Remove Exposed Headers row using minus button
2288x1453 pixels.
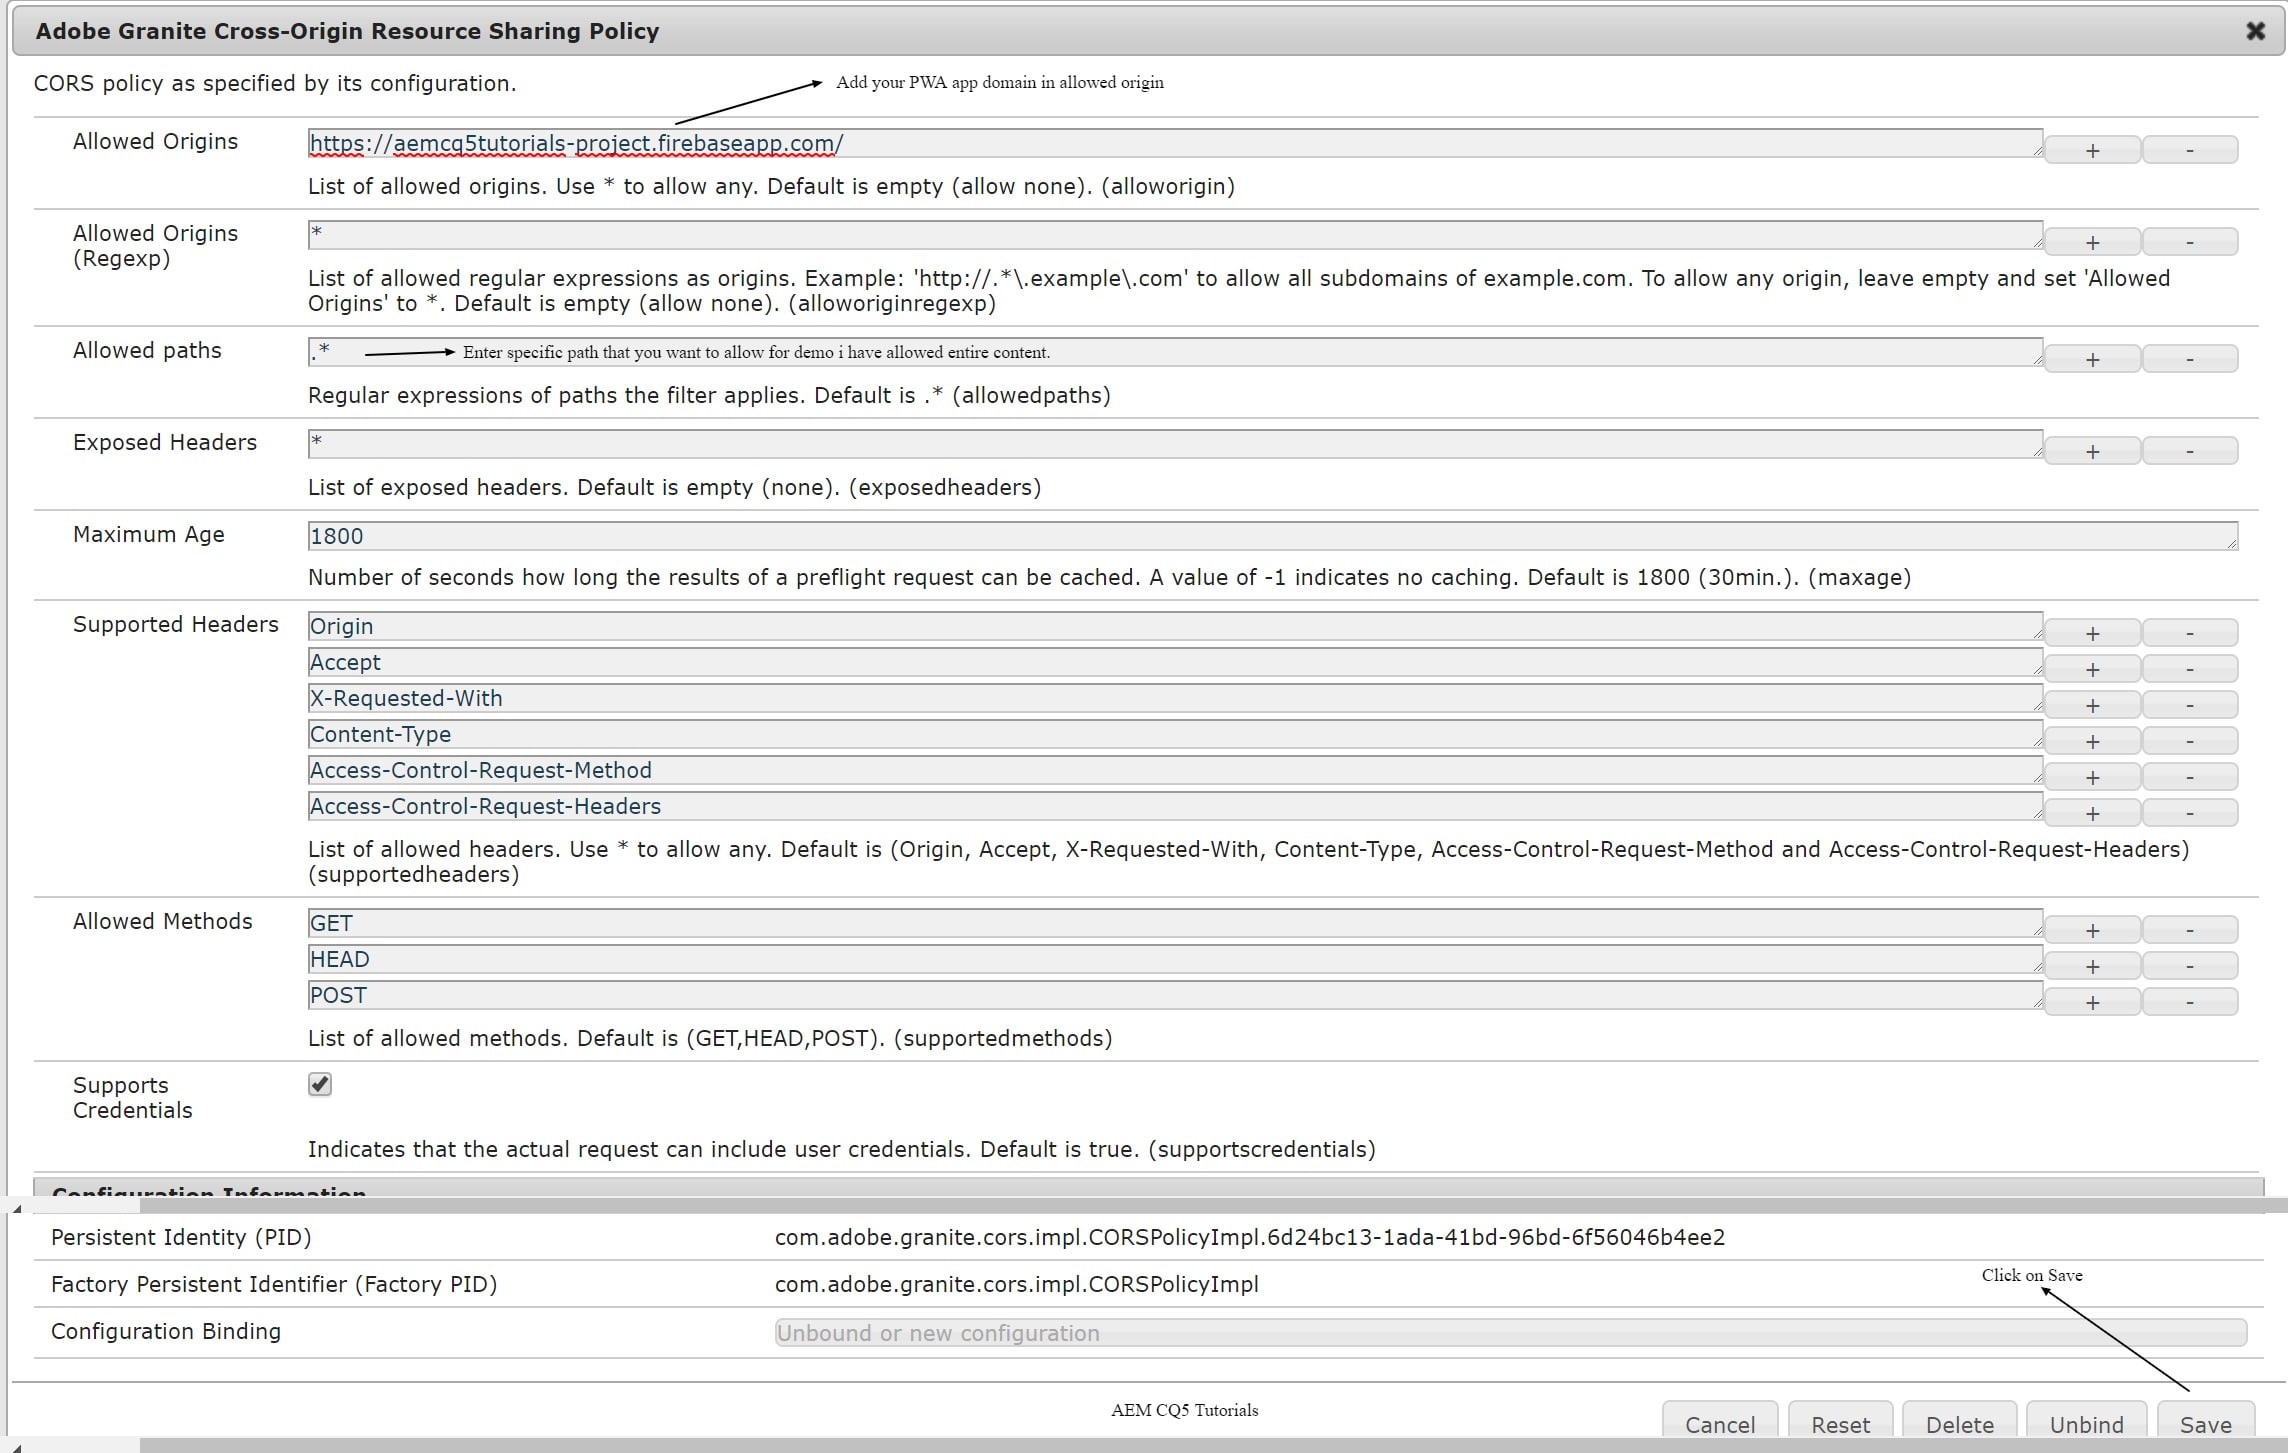tap(2189, 452)
